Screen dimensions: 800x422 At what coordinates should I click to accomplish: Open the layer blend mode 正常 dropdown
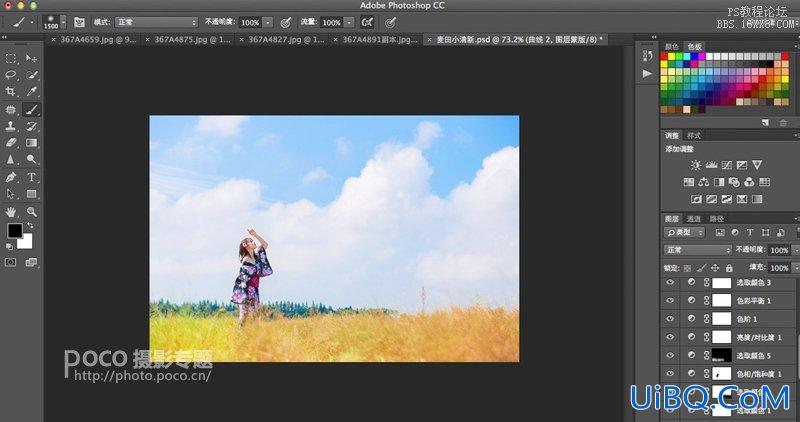pyautogui.click(x=698, y=250)
